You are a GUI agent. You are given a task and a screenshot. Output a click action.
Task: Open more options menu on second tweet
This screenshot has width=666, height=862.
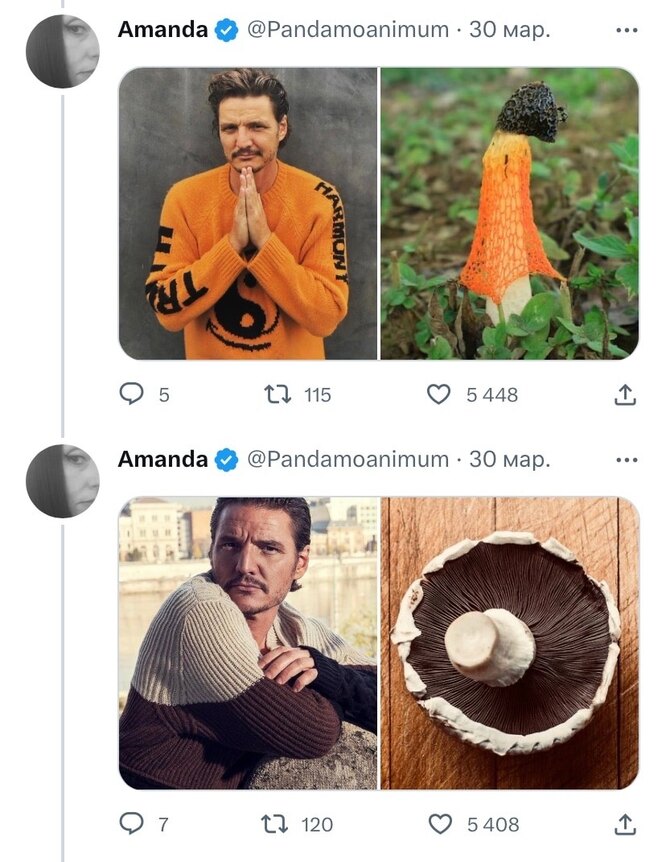click(x=626, y=460)
